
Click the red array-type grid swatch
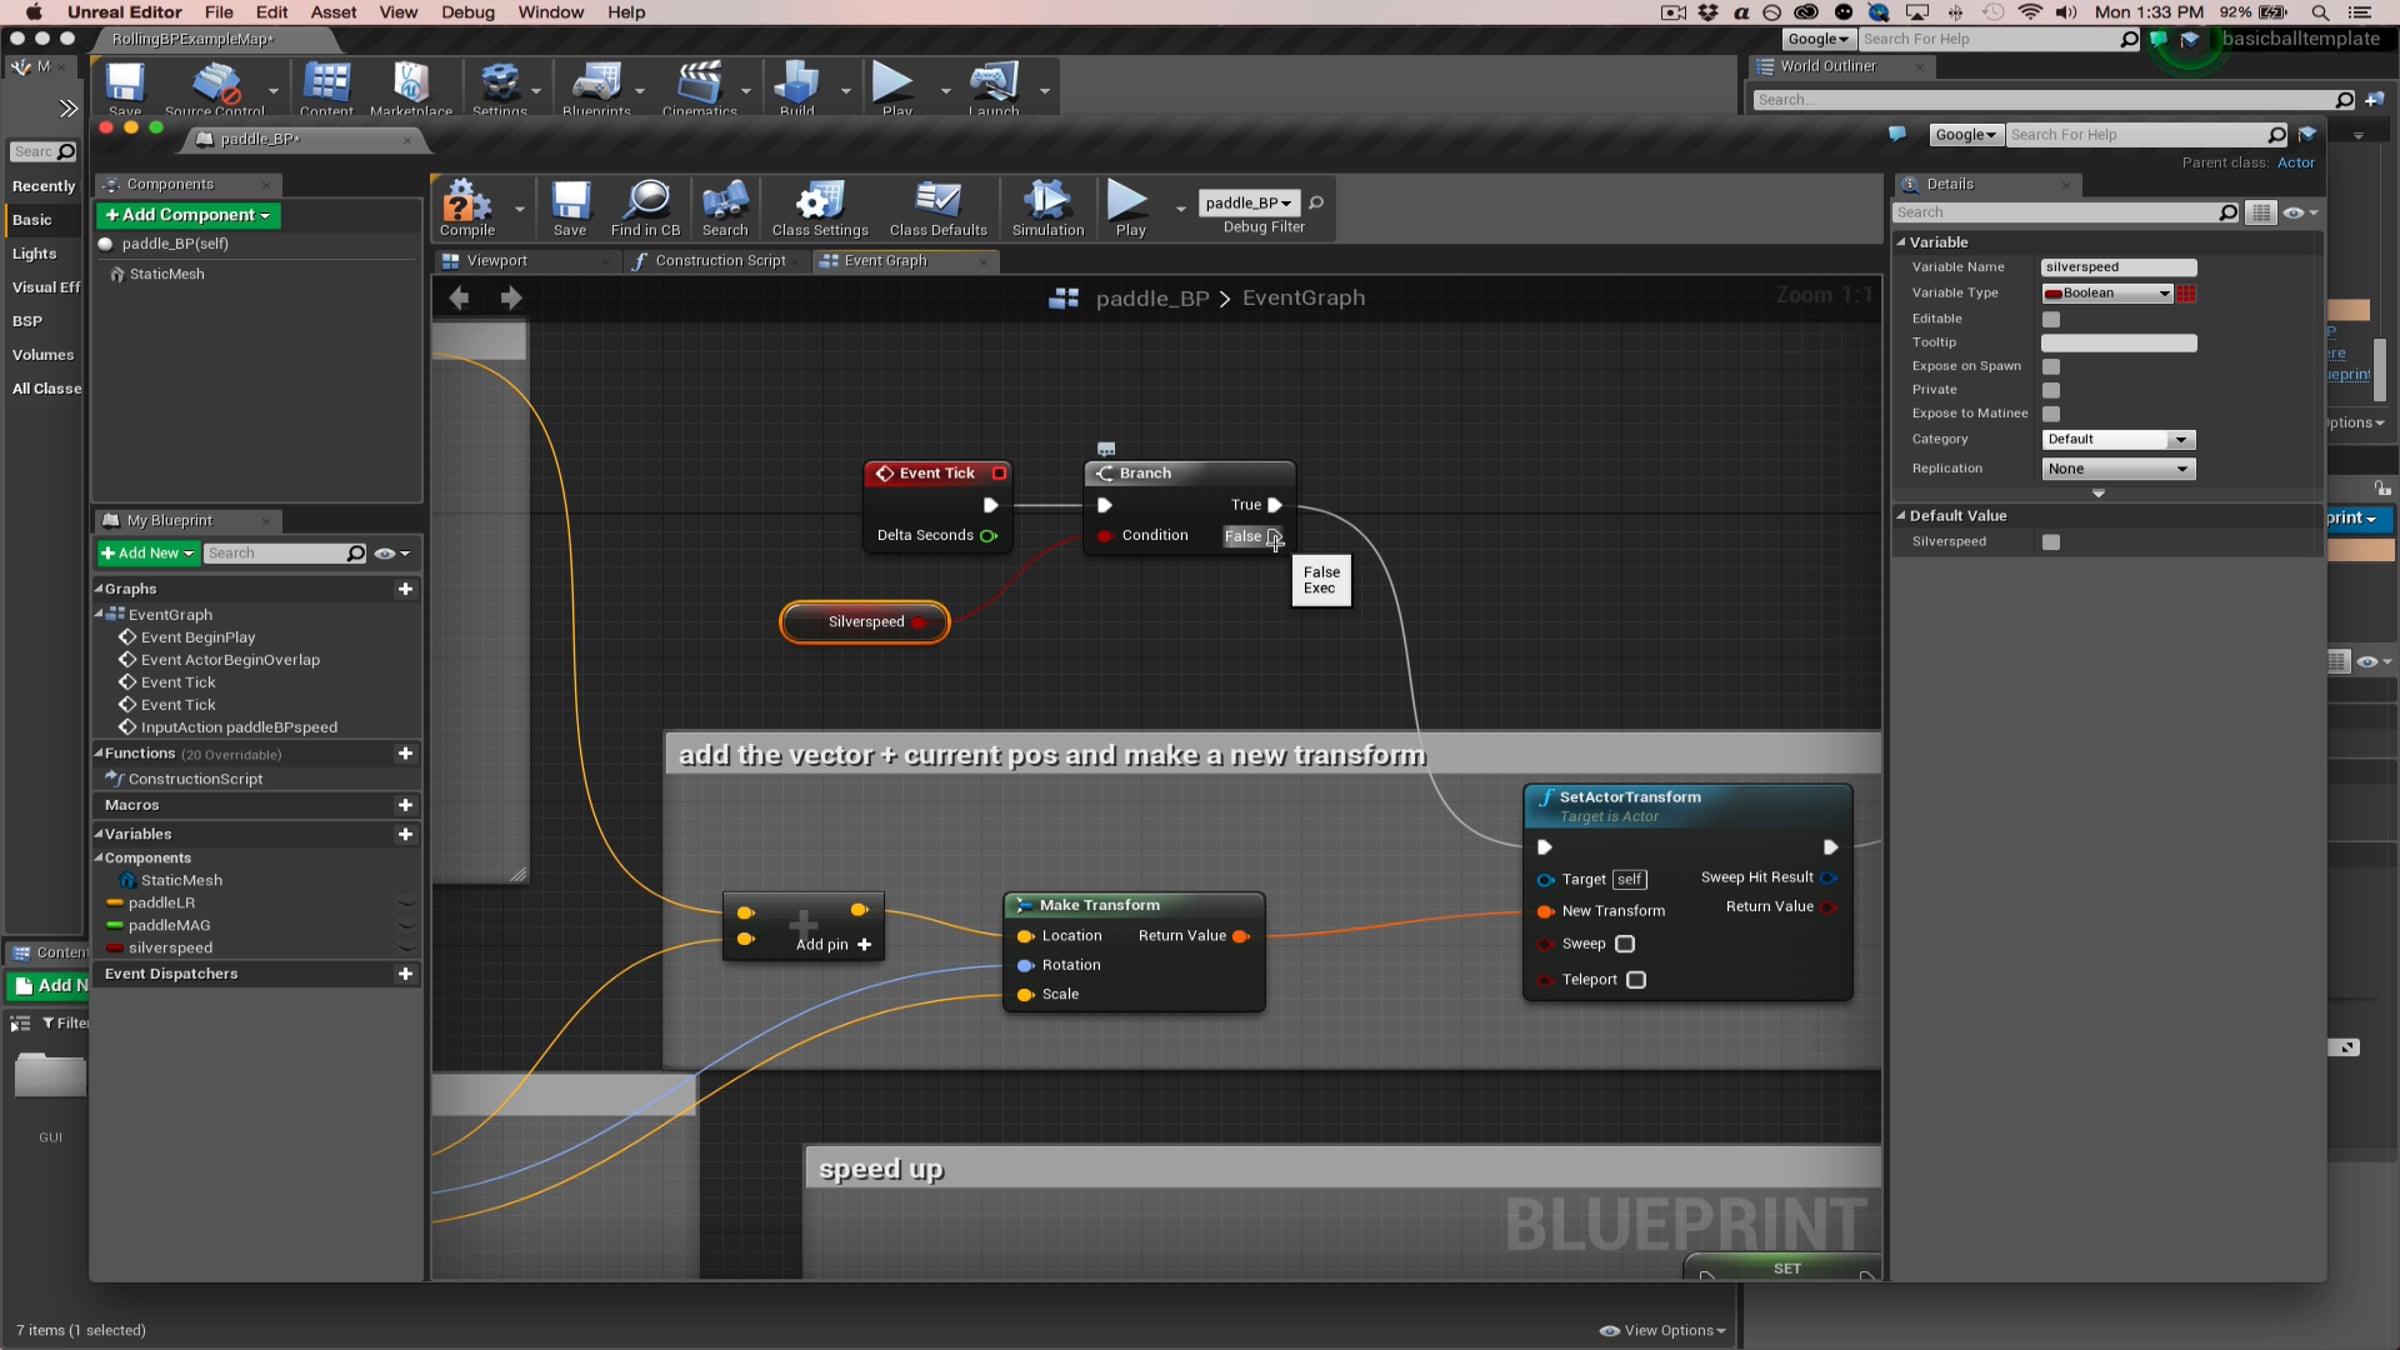pyautogui.click(x=2187, y=293)
